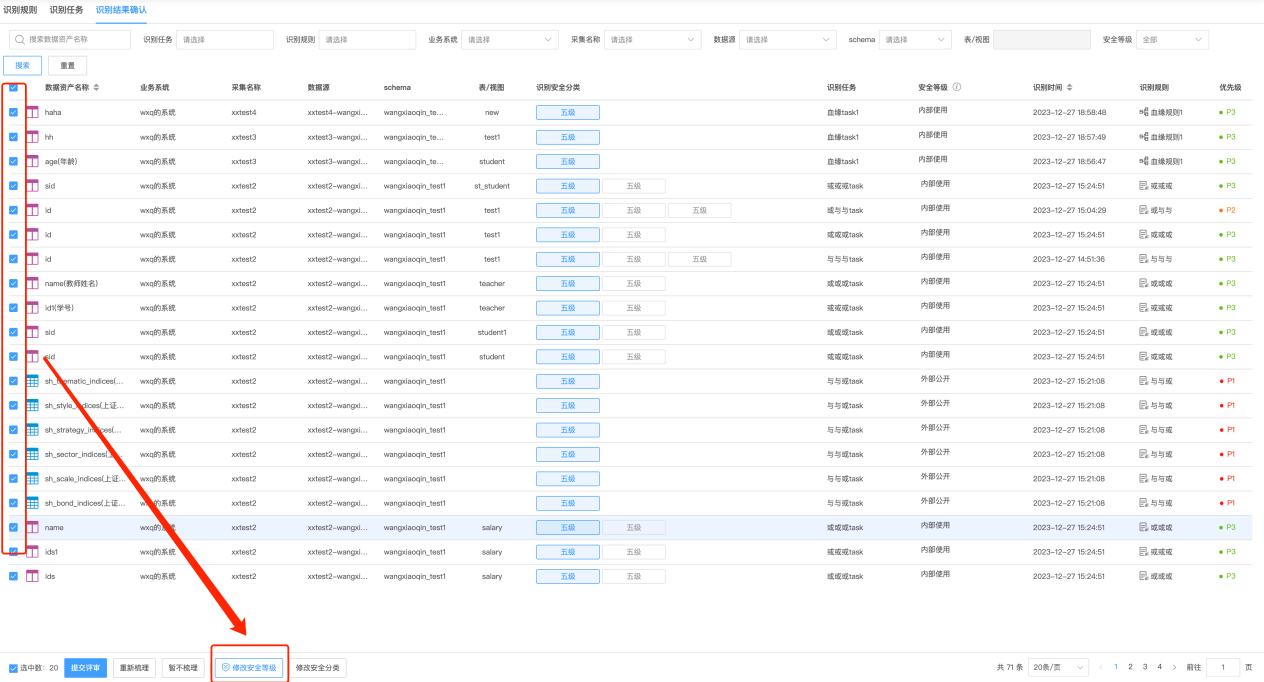Viewport: 1264px width, 682px height.
Task: Click the P2 priority in 或与与task row
Action: point(1227,210)
